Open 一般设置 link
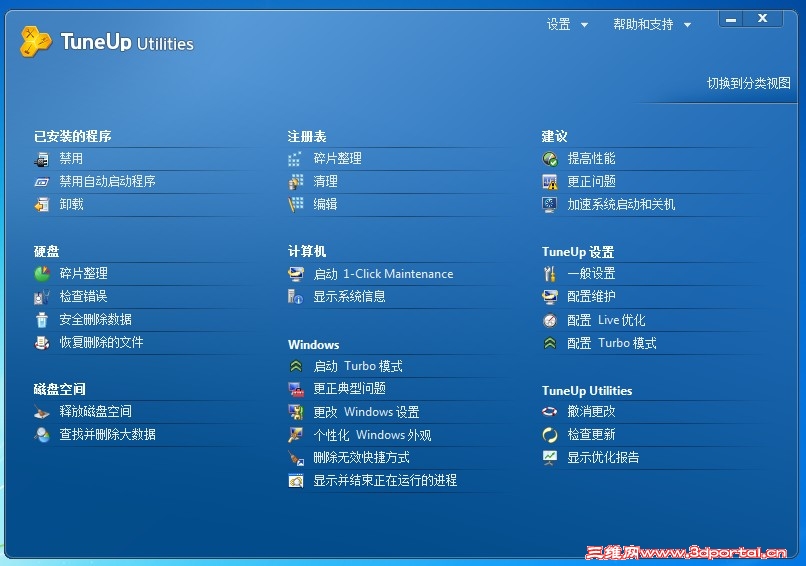 point(591,273)
